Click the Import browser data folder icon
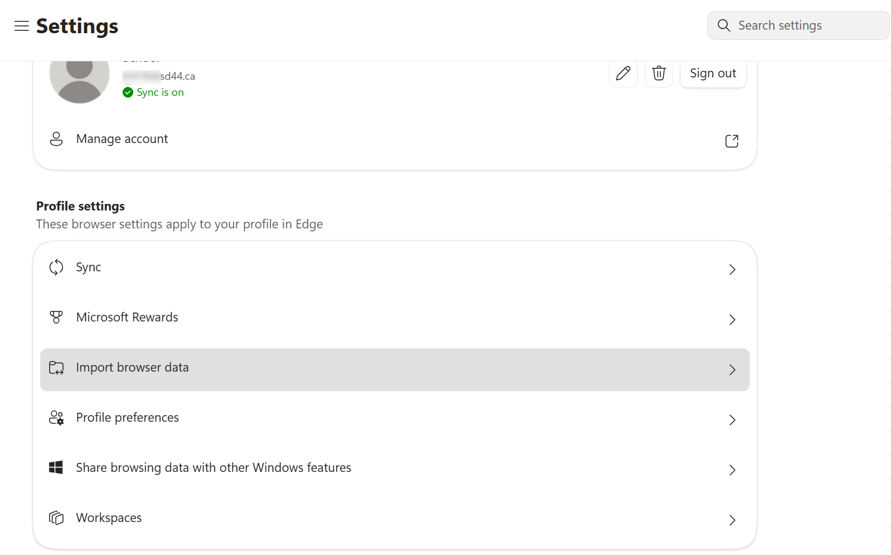Screen dimensions: 891x555 [56, 368]
